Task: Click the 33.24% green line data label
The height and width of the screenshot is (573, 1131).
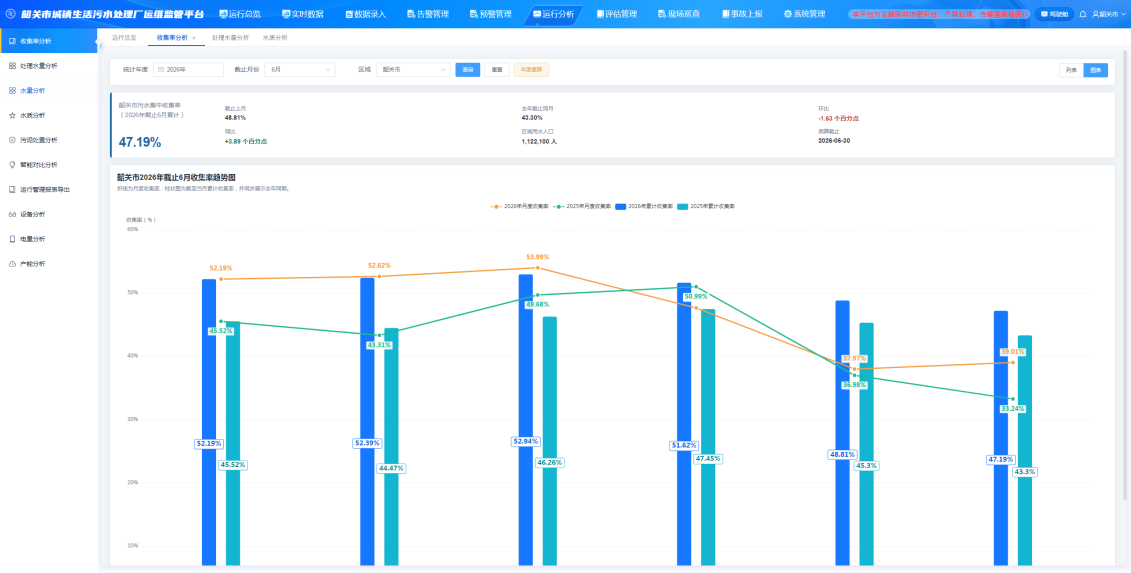Action: pos(1013,408)
